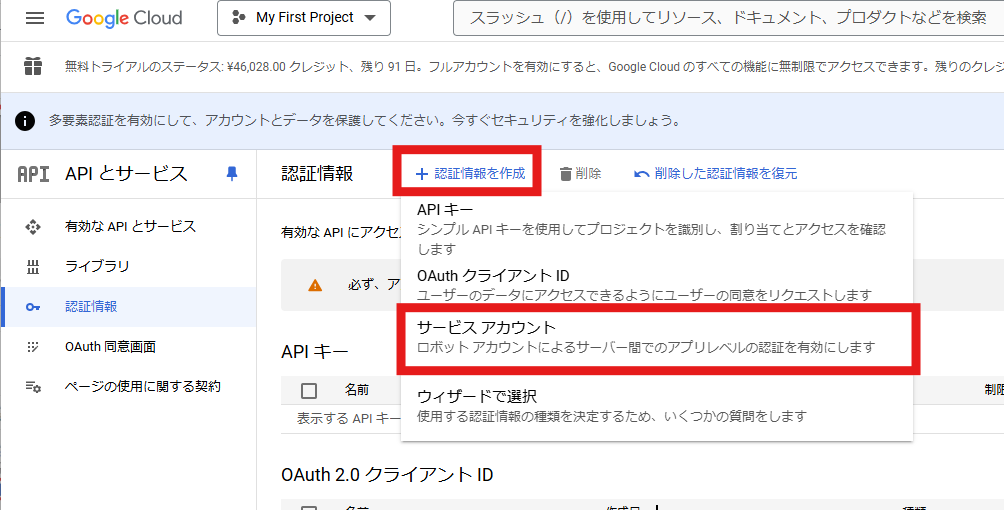Click the Google Cloud logo

pos(124,18)
